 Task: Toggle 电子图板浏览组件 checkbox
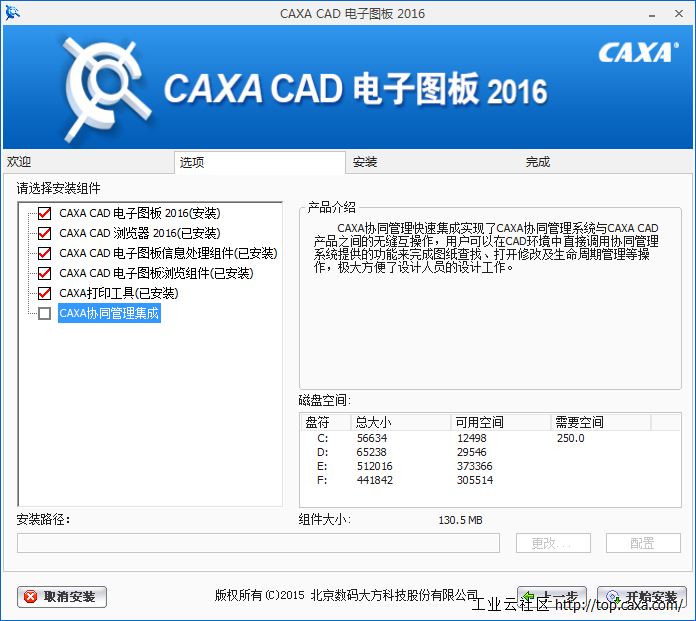tap(44, 273)
